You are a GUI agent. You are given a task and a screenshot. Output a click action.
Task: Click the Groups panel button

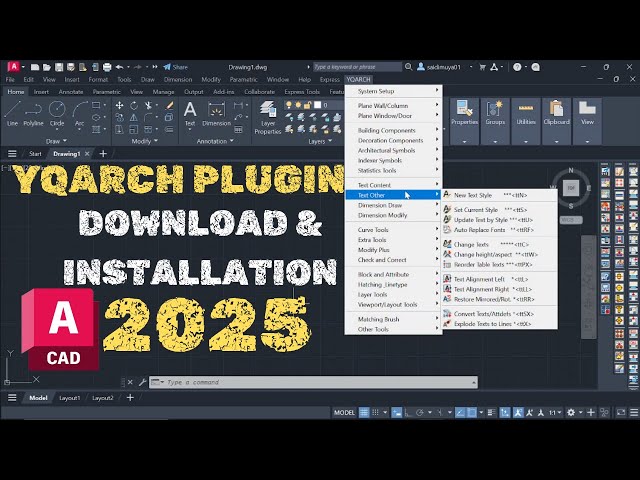tap(495, 121)
